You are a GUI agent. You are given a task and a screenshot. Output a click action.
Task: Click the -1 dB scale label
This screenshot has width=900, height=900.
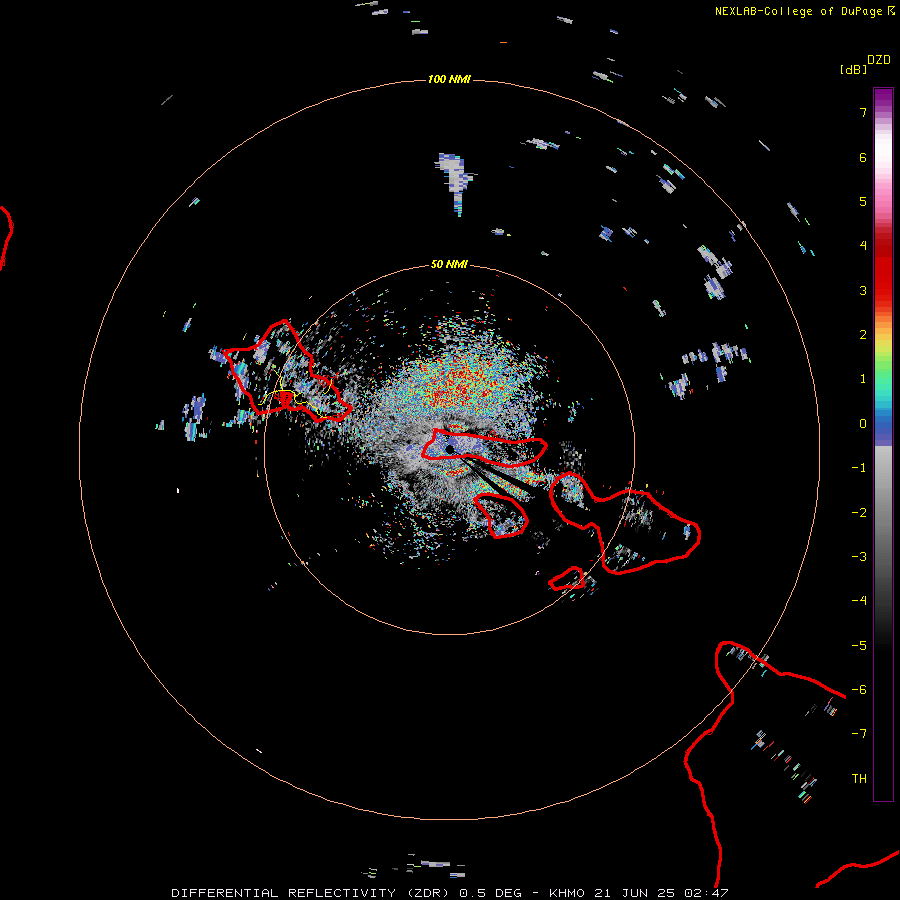[859, 468]
